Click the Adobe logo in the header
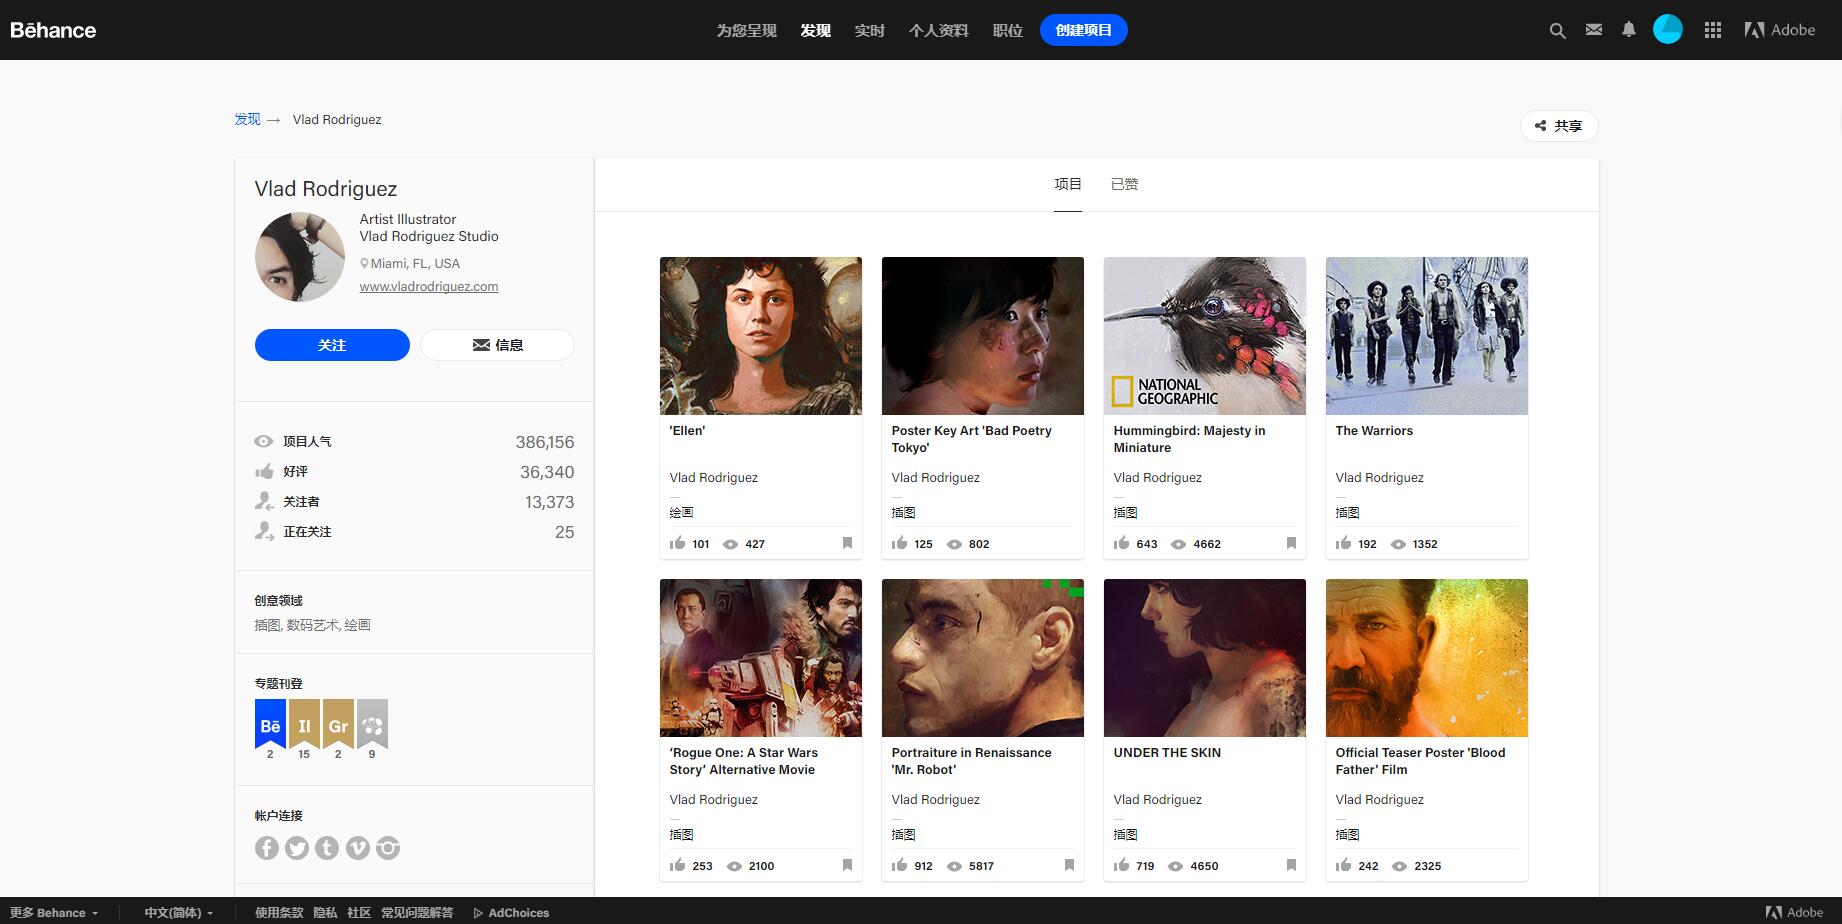 (1780, 30)
